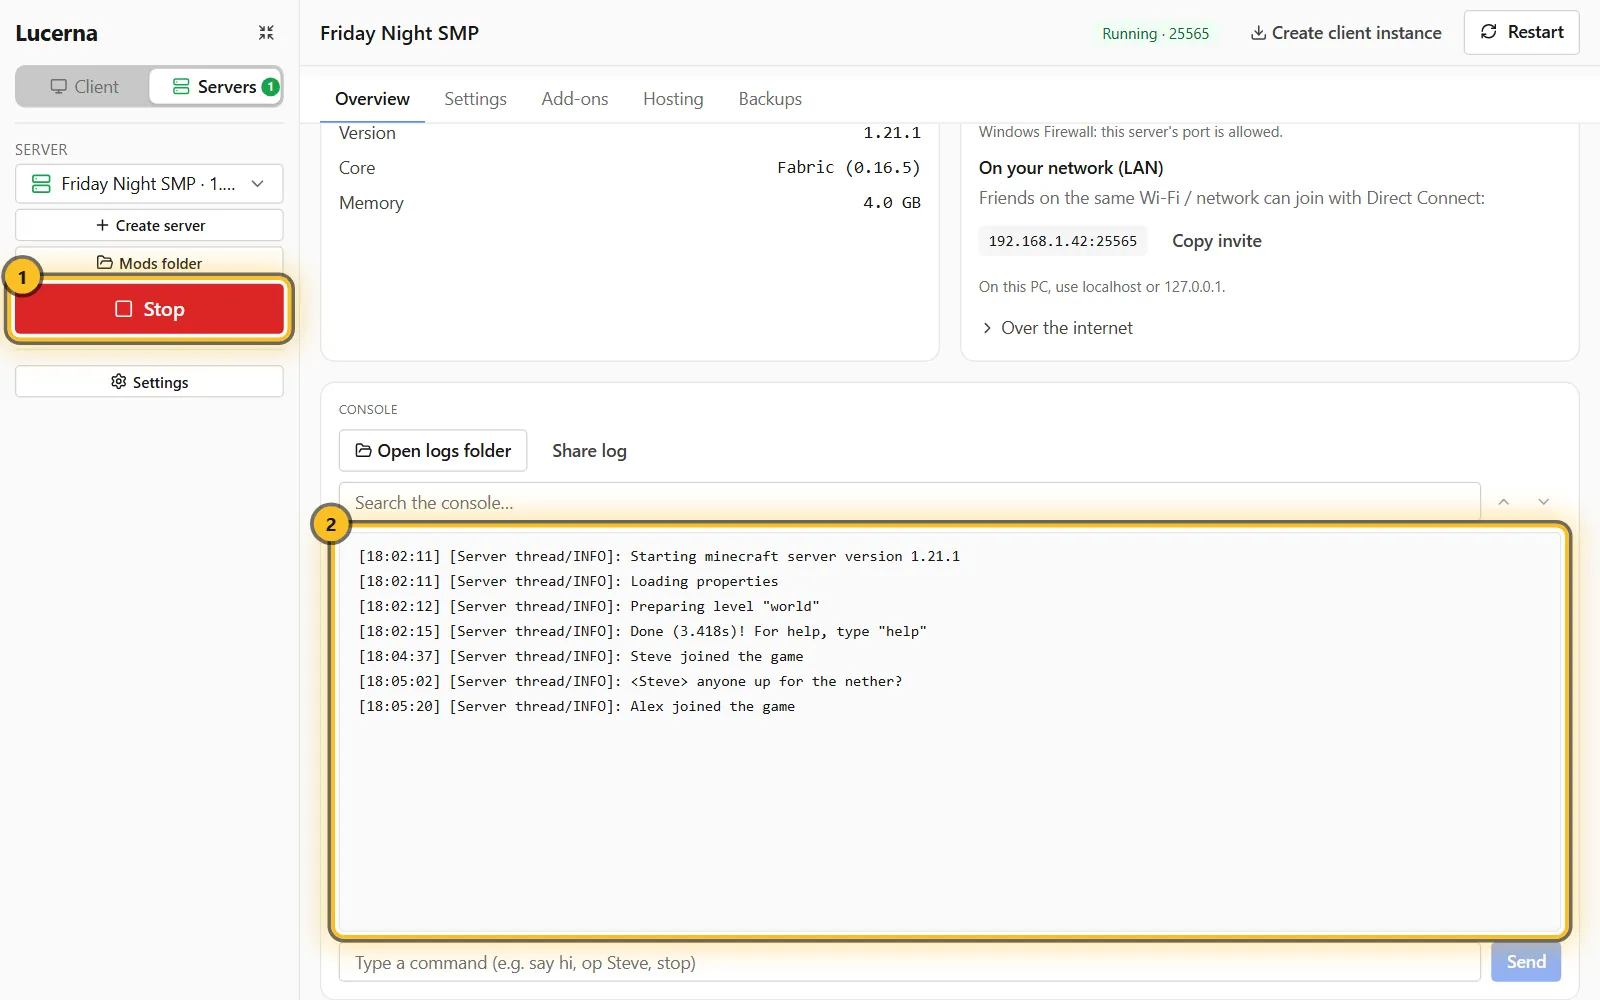Restart the server
The image size is (1600, 1000).
(1521, 32)
